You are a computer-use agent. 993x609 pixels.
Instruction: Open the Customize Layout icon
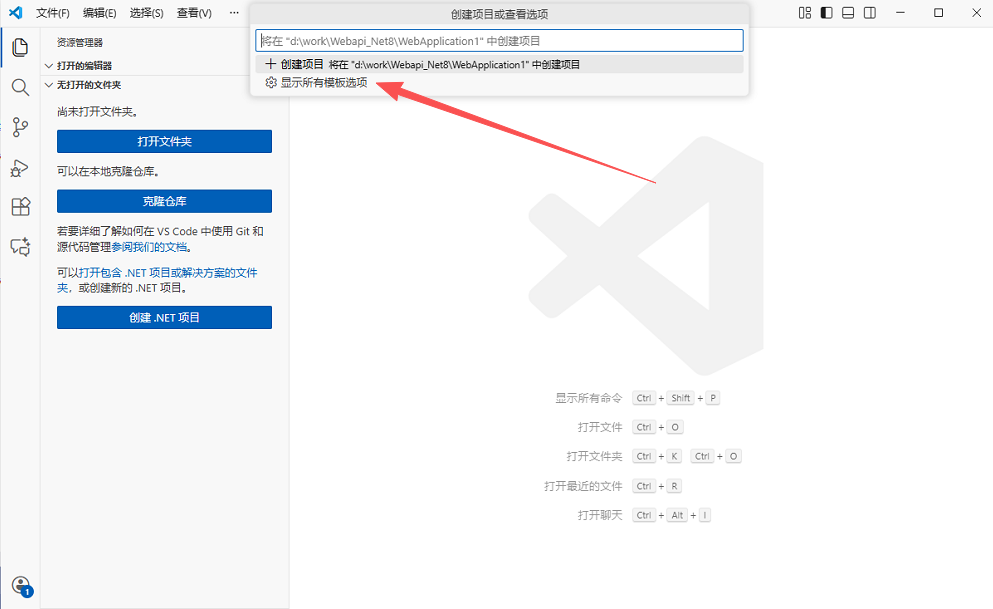805,13
